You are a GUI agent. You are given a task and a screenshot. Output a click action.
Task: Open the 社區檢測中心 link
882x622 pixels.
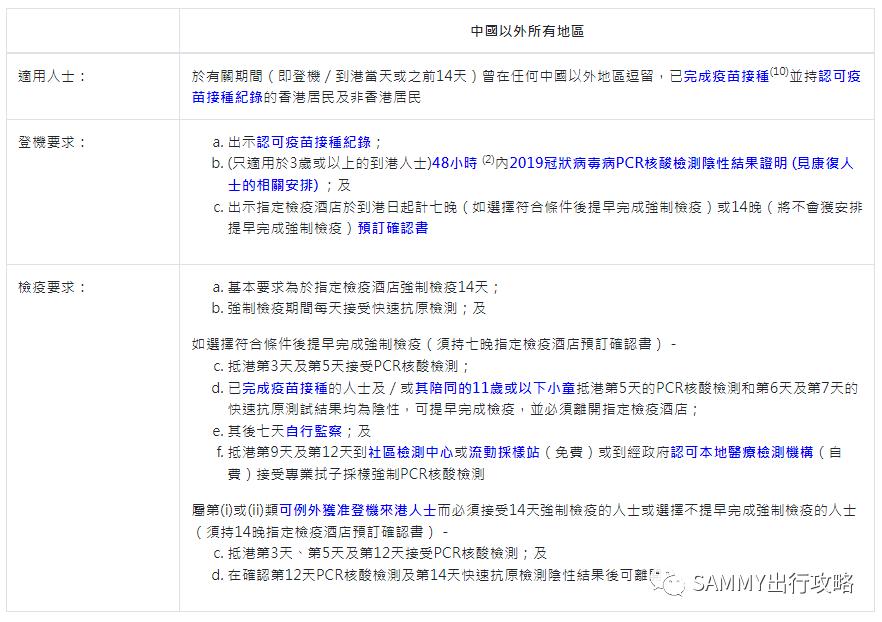tap(411, 452)
